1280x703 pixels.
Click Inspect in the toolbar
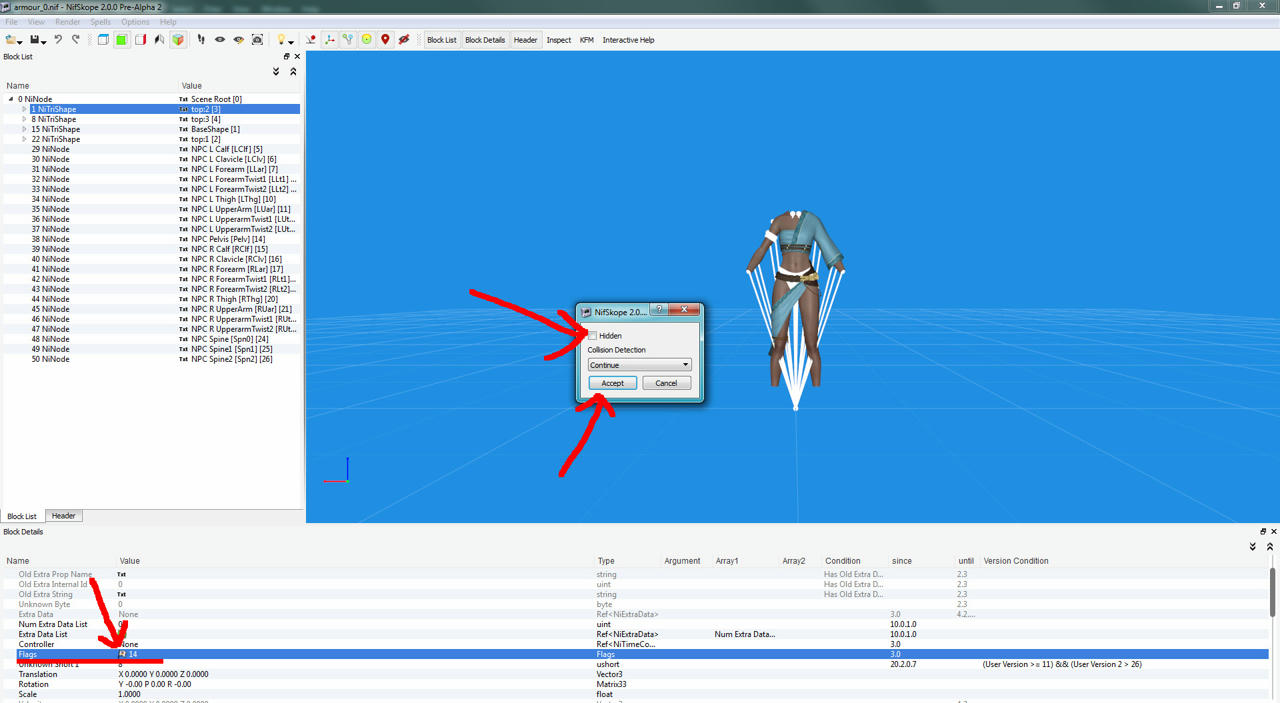(x=559, y=40)
